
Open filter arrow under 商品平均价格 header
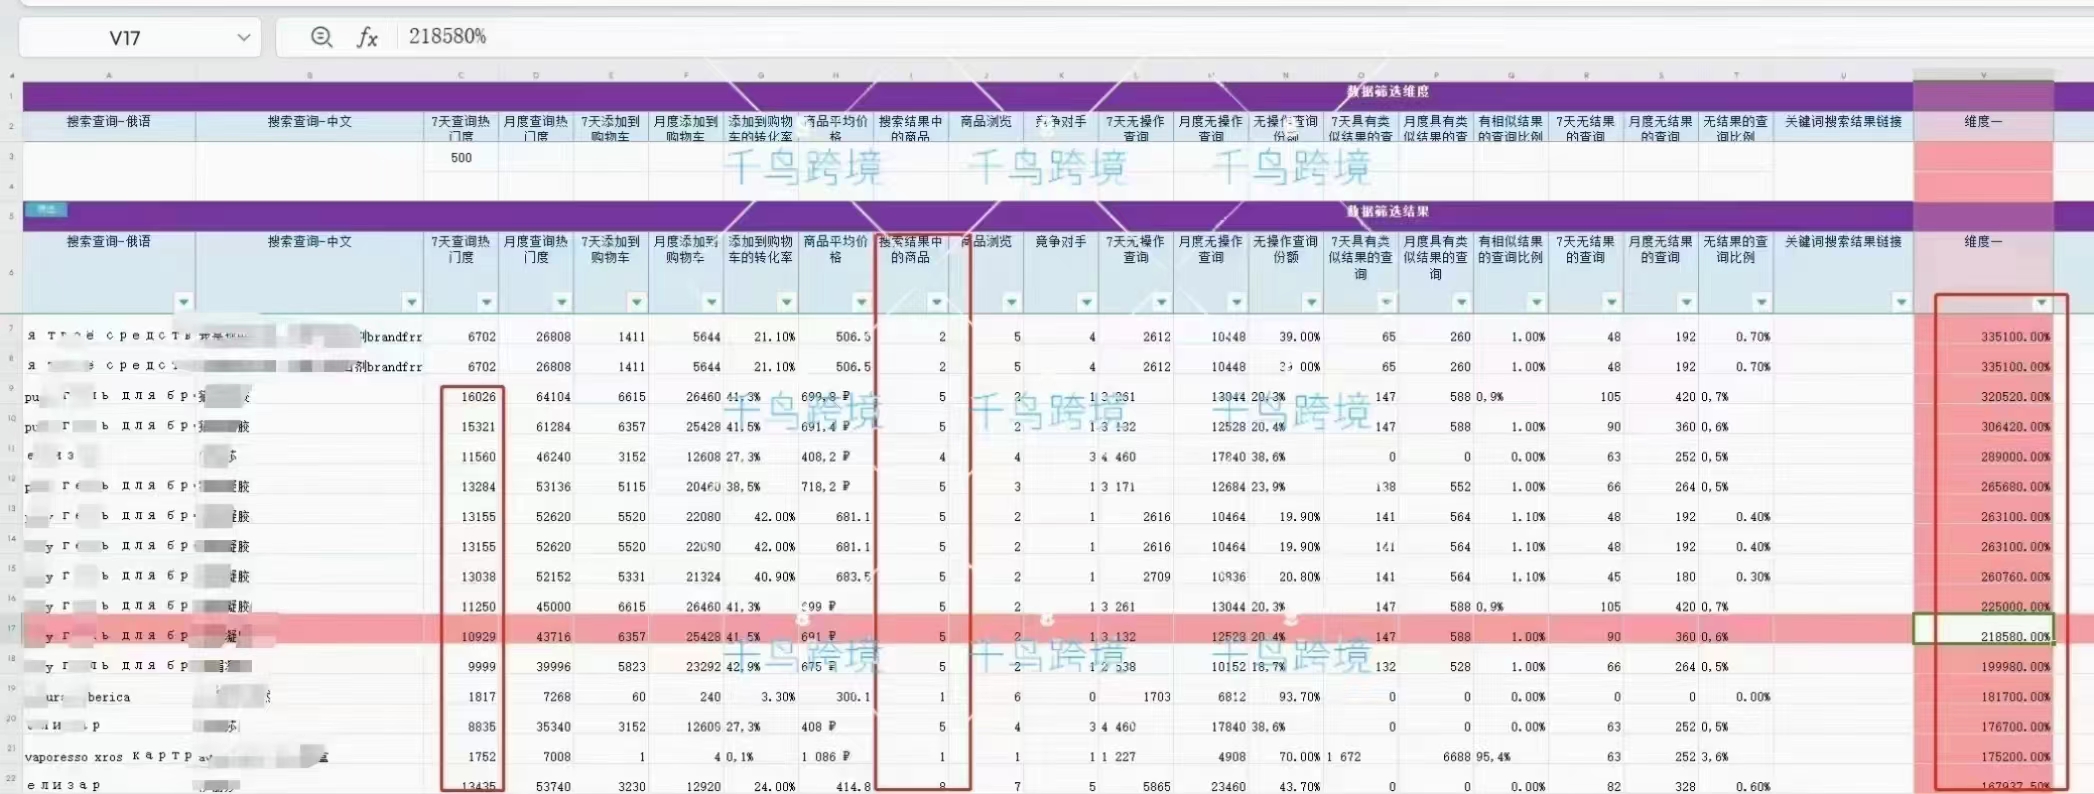point(861,302)
